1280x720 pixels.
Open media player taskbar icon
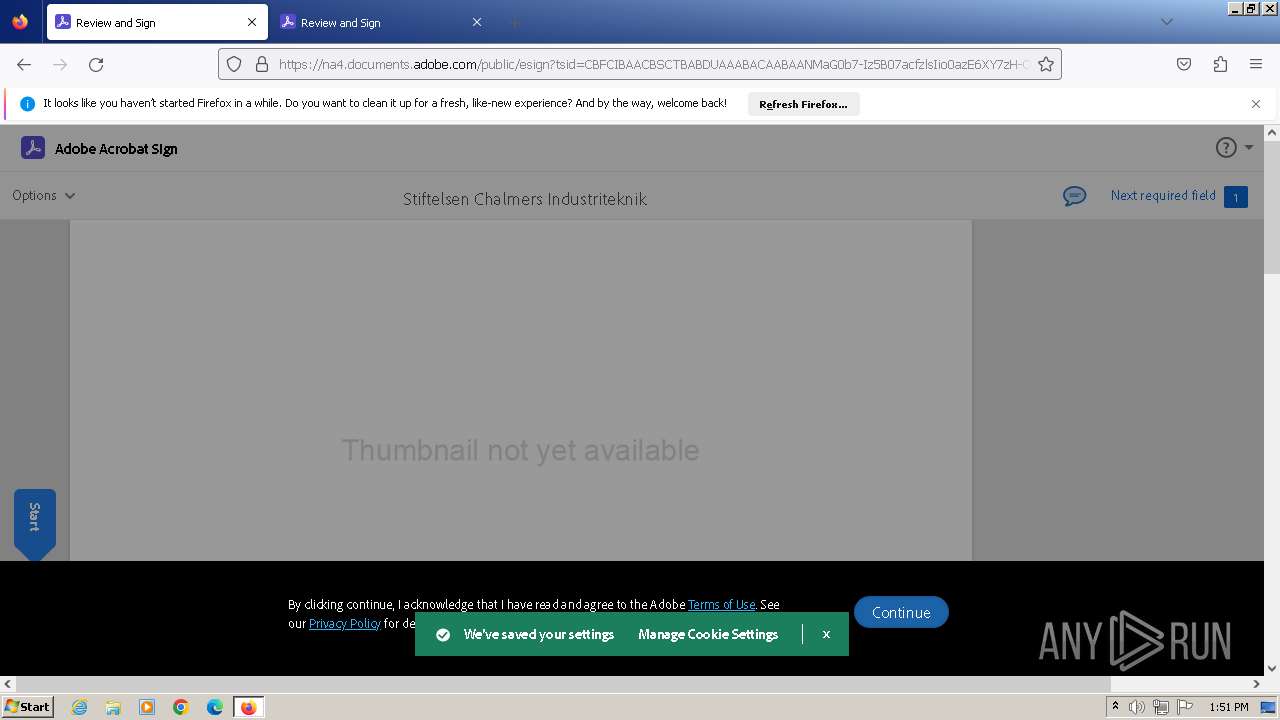pyautogui.click(x=147, y=707)
